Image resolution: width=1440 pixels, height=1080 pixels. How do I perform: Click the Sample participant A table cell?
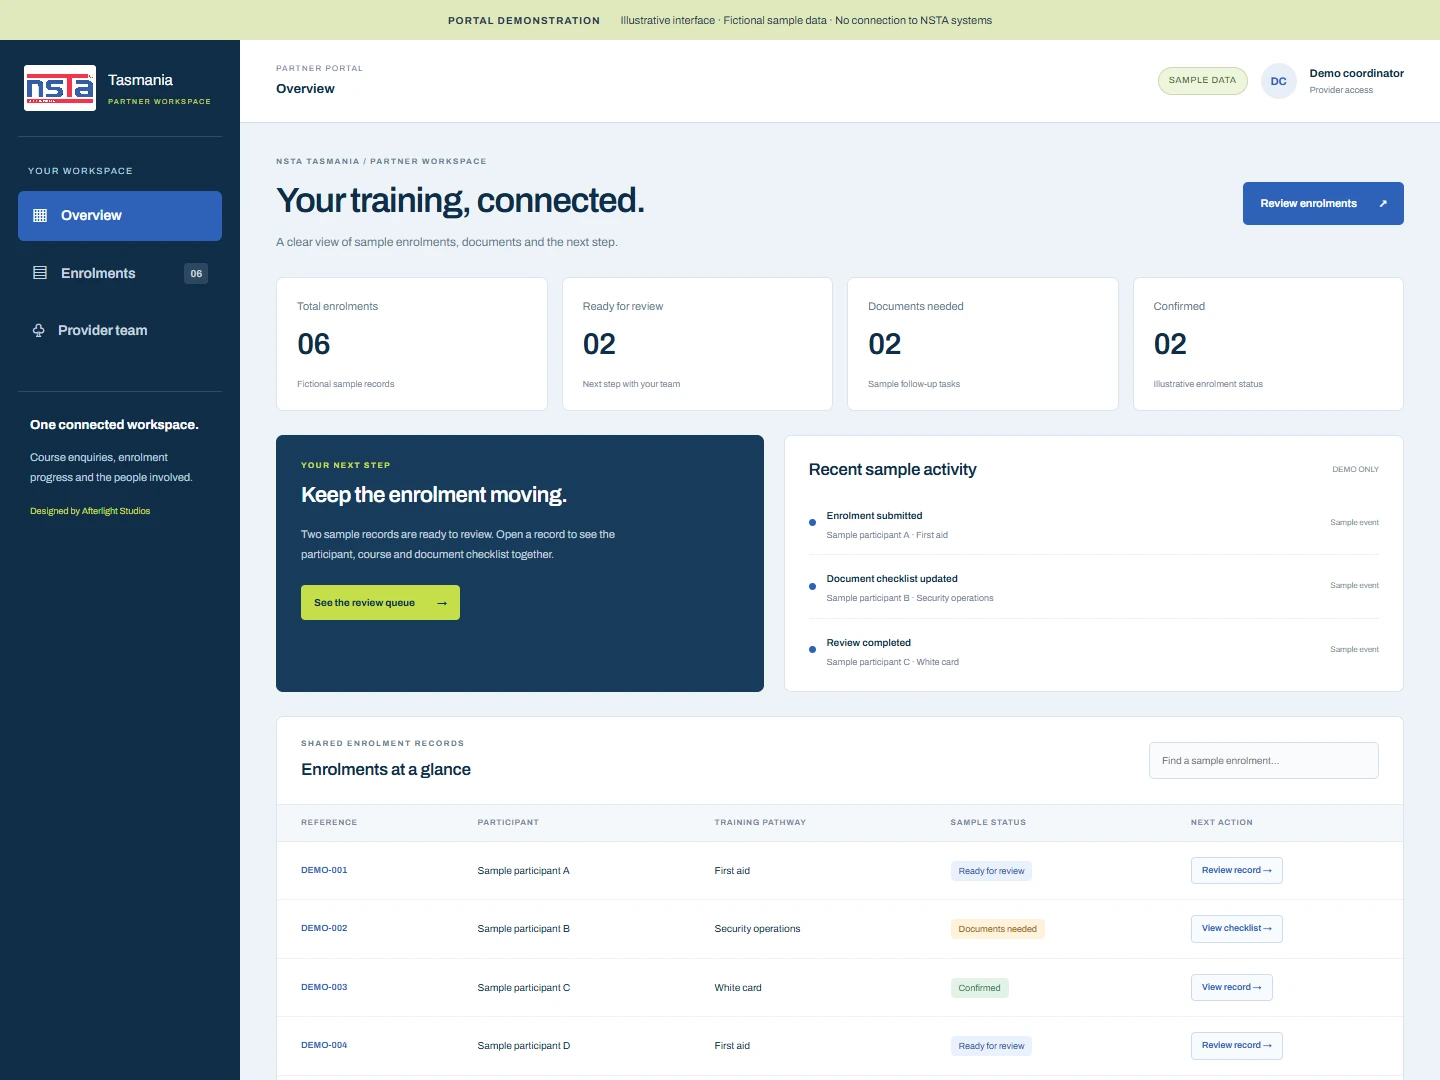[x=523, y=871]
